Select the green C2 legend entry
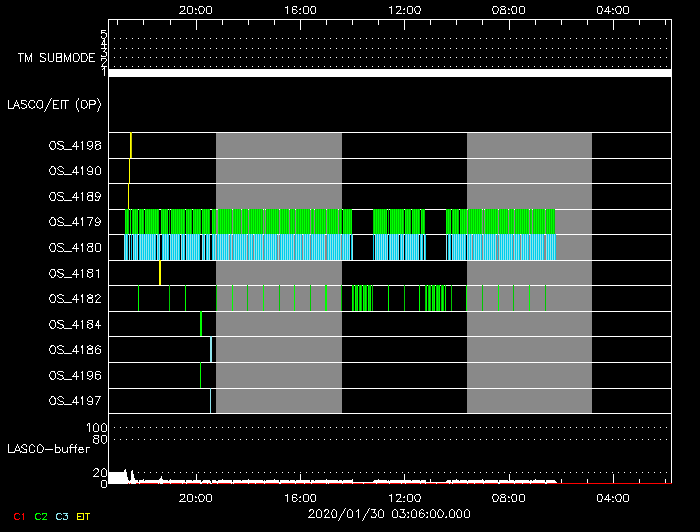 click(x=41, y=516)
